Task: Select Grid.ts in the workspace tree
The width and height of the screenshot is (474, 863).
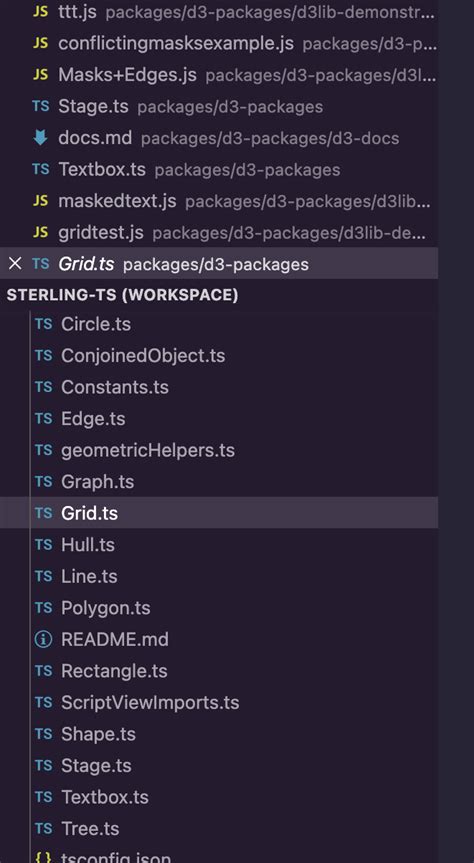Action: pos(219,513)
